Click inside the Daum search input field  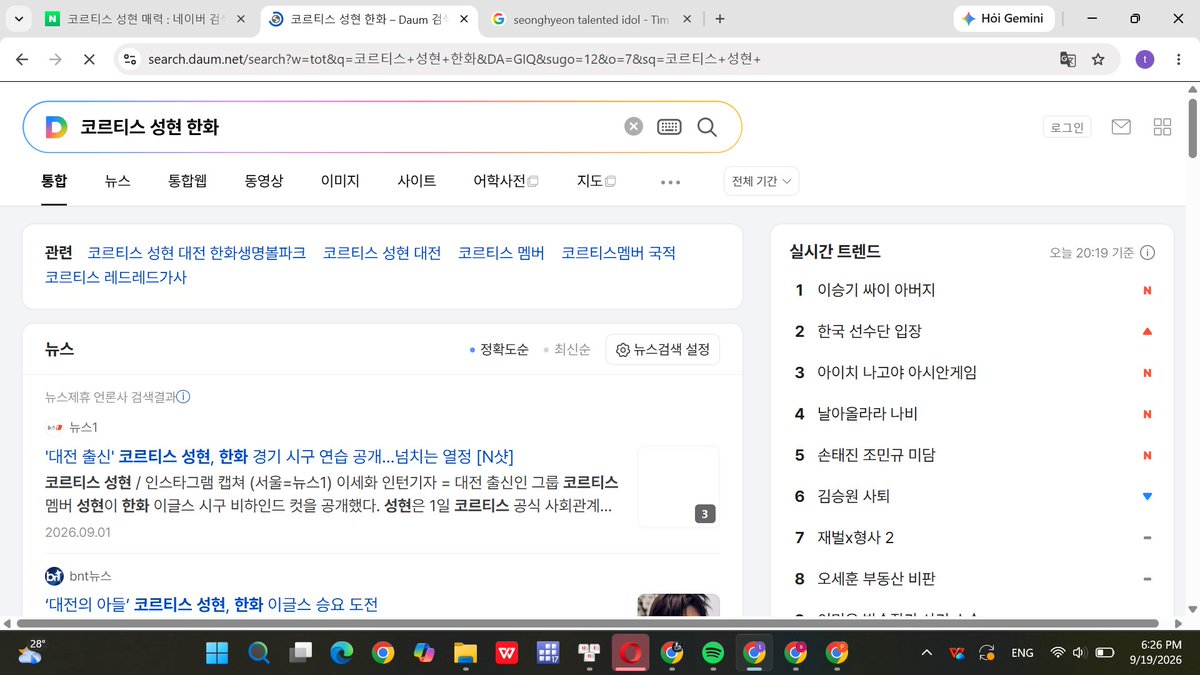[345, 127]
